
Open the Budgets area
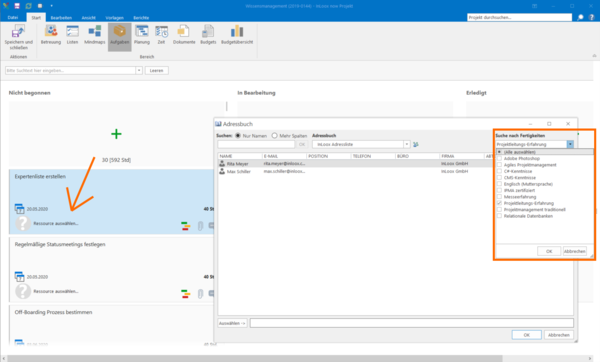(x=208, y=35)
